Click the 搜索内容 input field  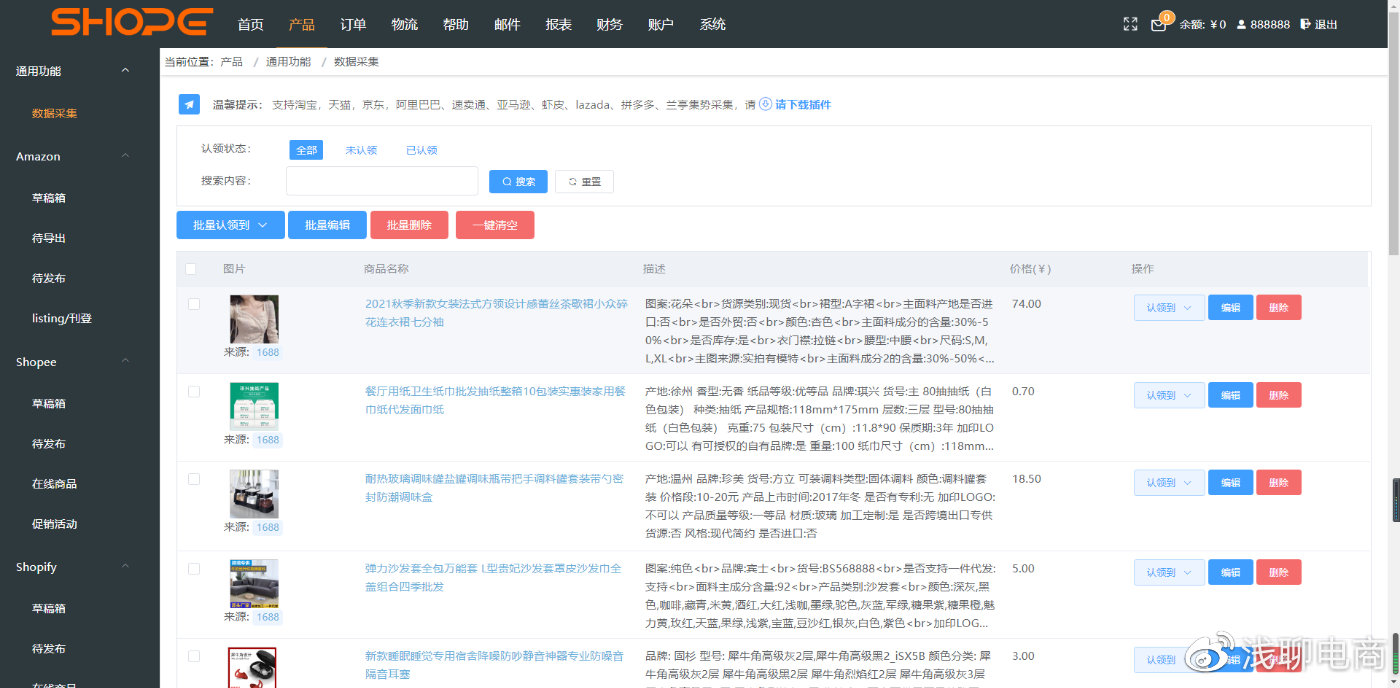point(381,181)
